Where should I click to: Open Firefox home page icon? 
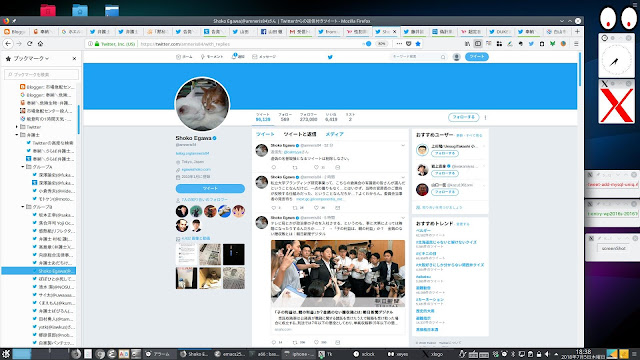tap(40, 44)
